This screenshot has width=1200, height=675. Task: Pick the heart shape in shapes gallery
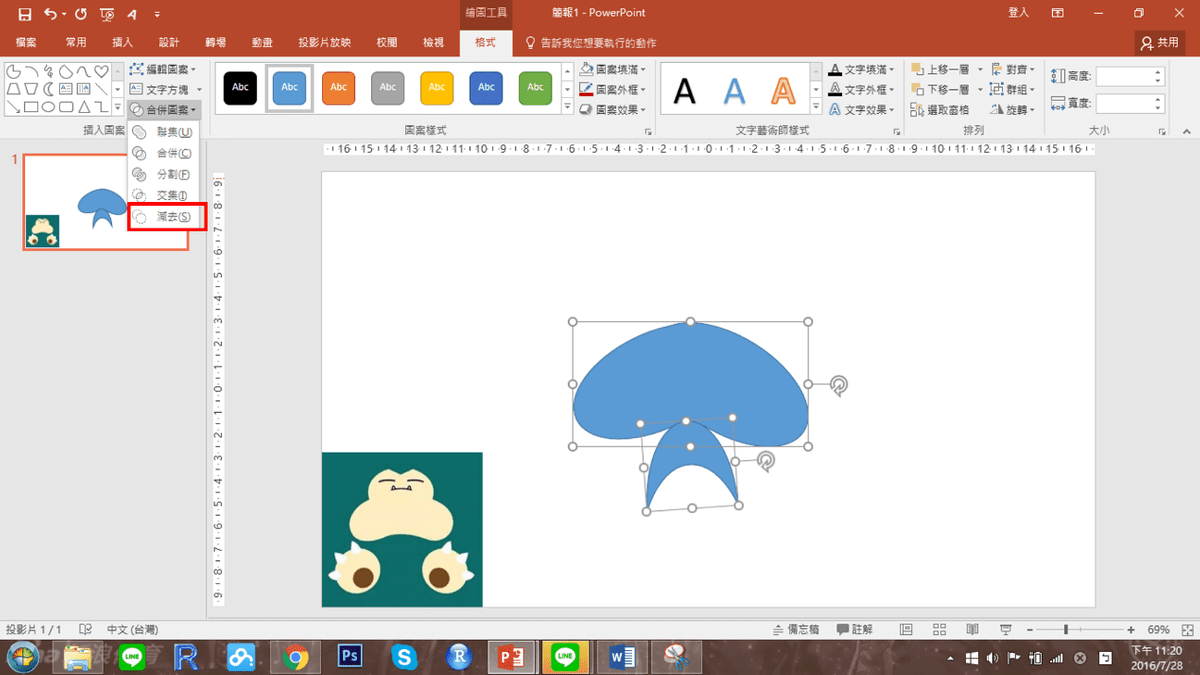tap(101, 72)
